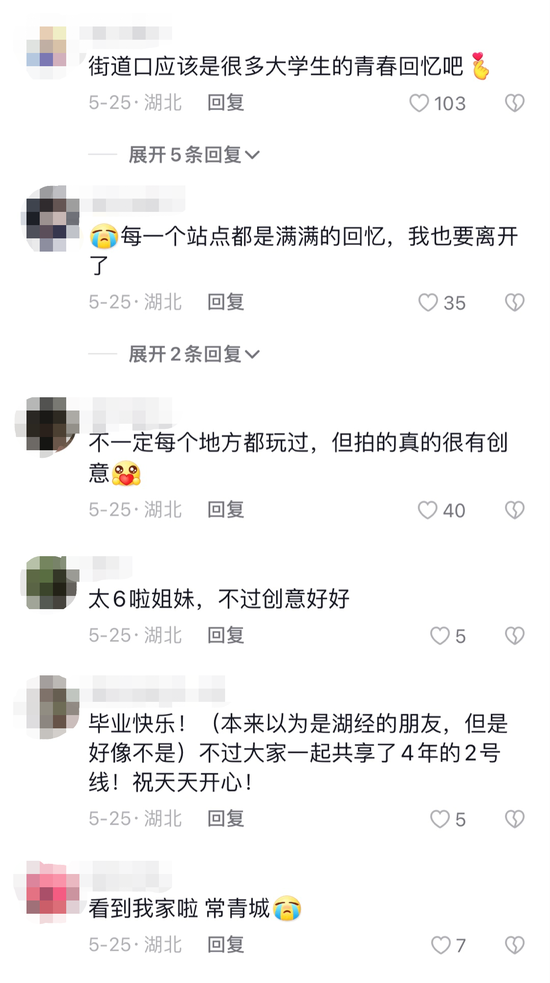Like the 很有创意 comment with 40 likes

(428, 510)
